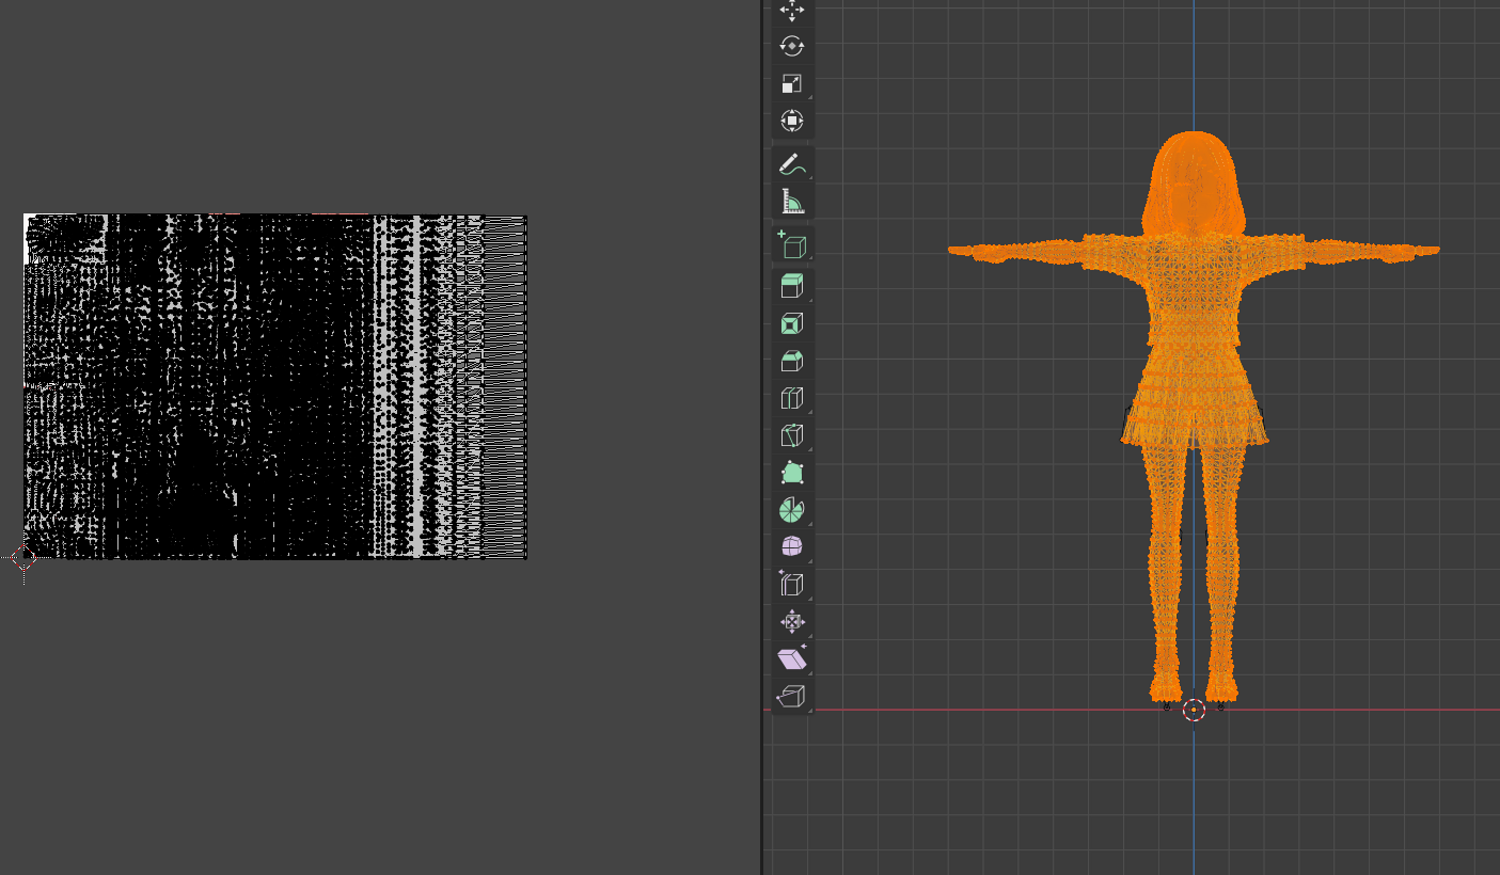Choose the Bevel tool

click(791, 361)
